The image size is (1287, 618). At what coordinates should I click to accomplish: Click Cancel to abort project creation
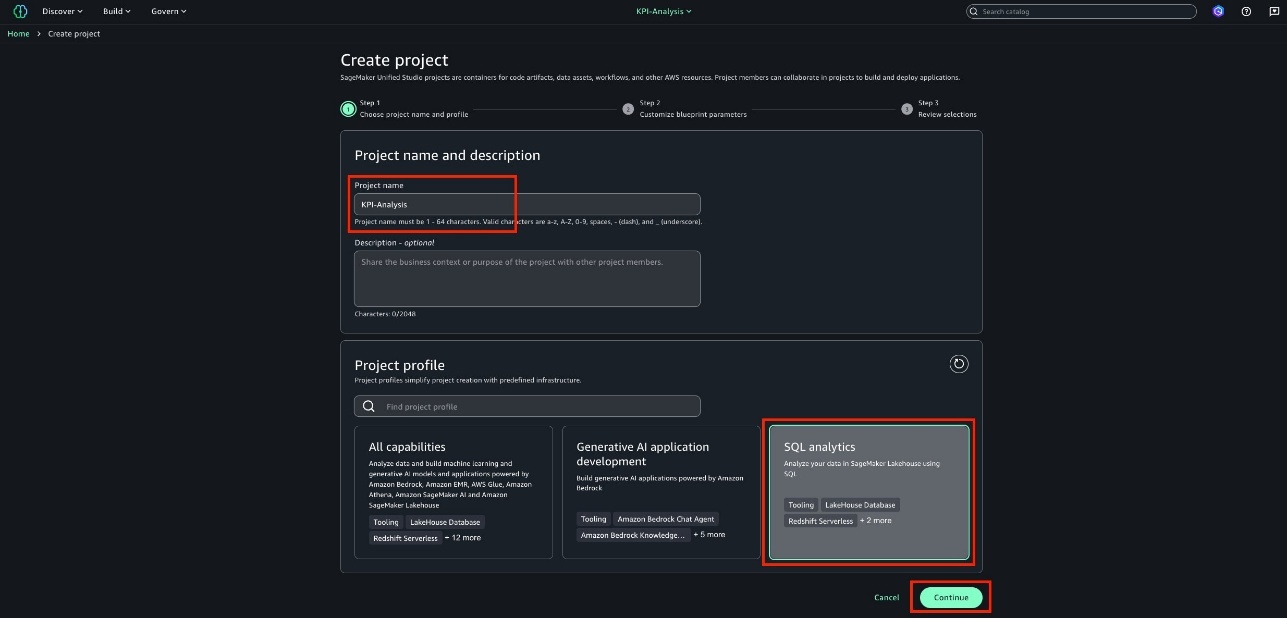[x=887, y=598]
